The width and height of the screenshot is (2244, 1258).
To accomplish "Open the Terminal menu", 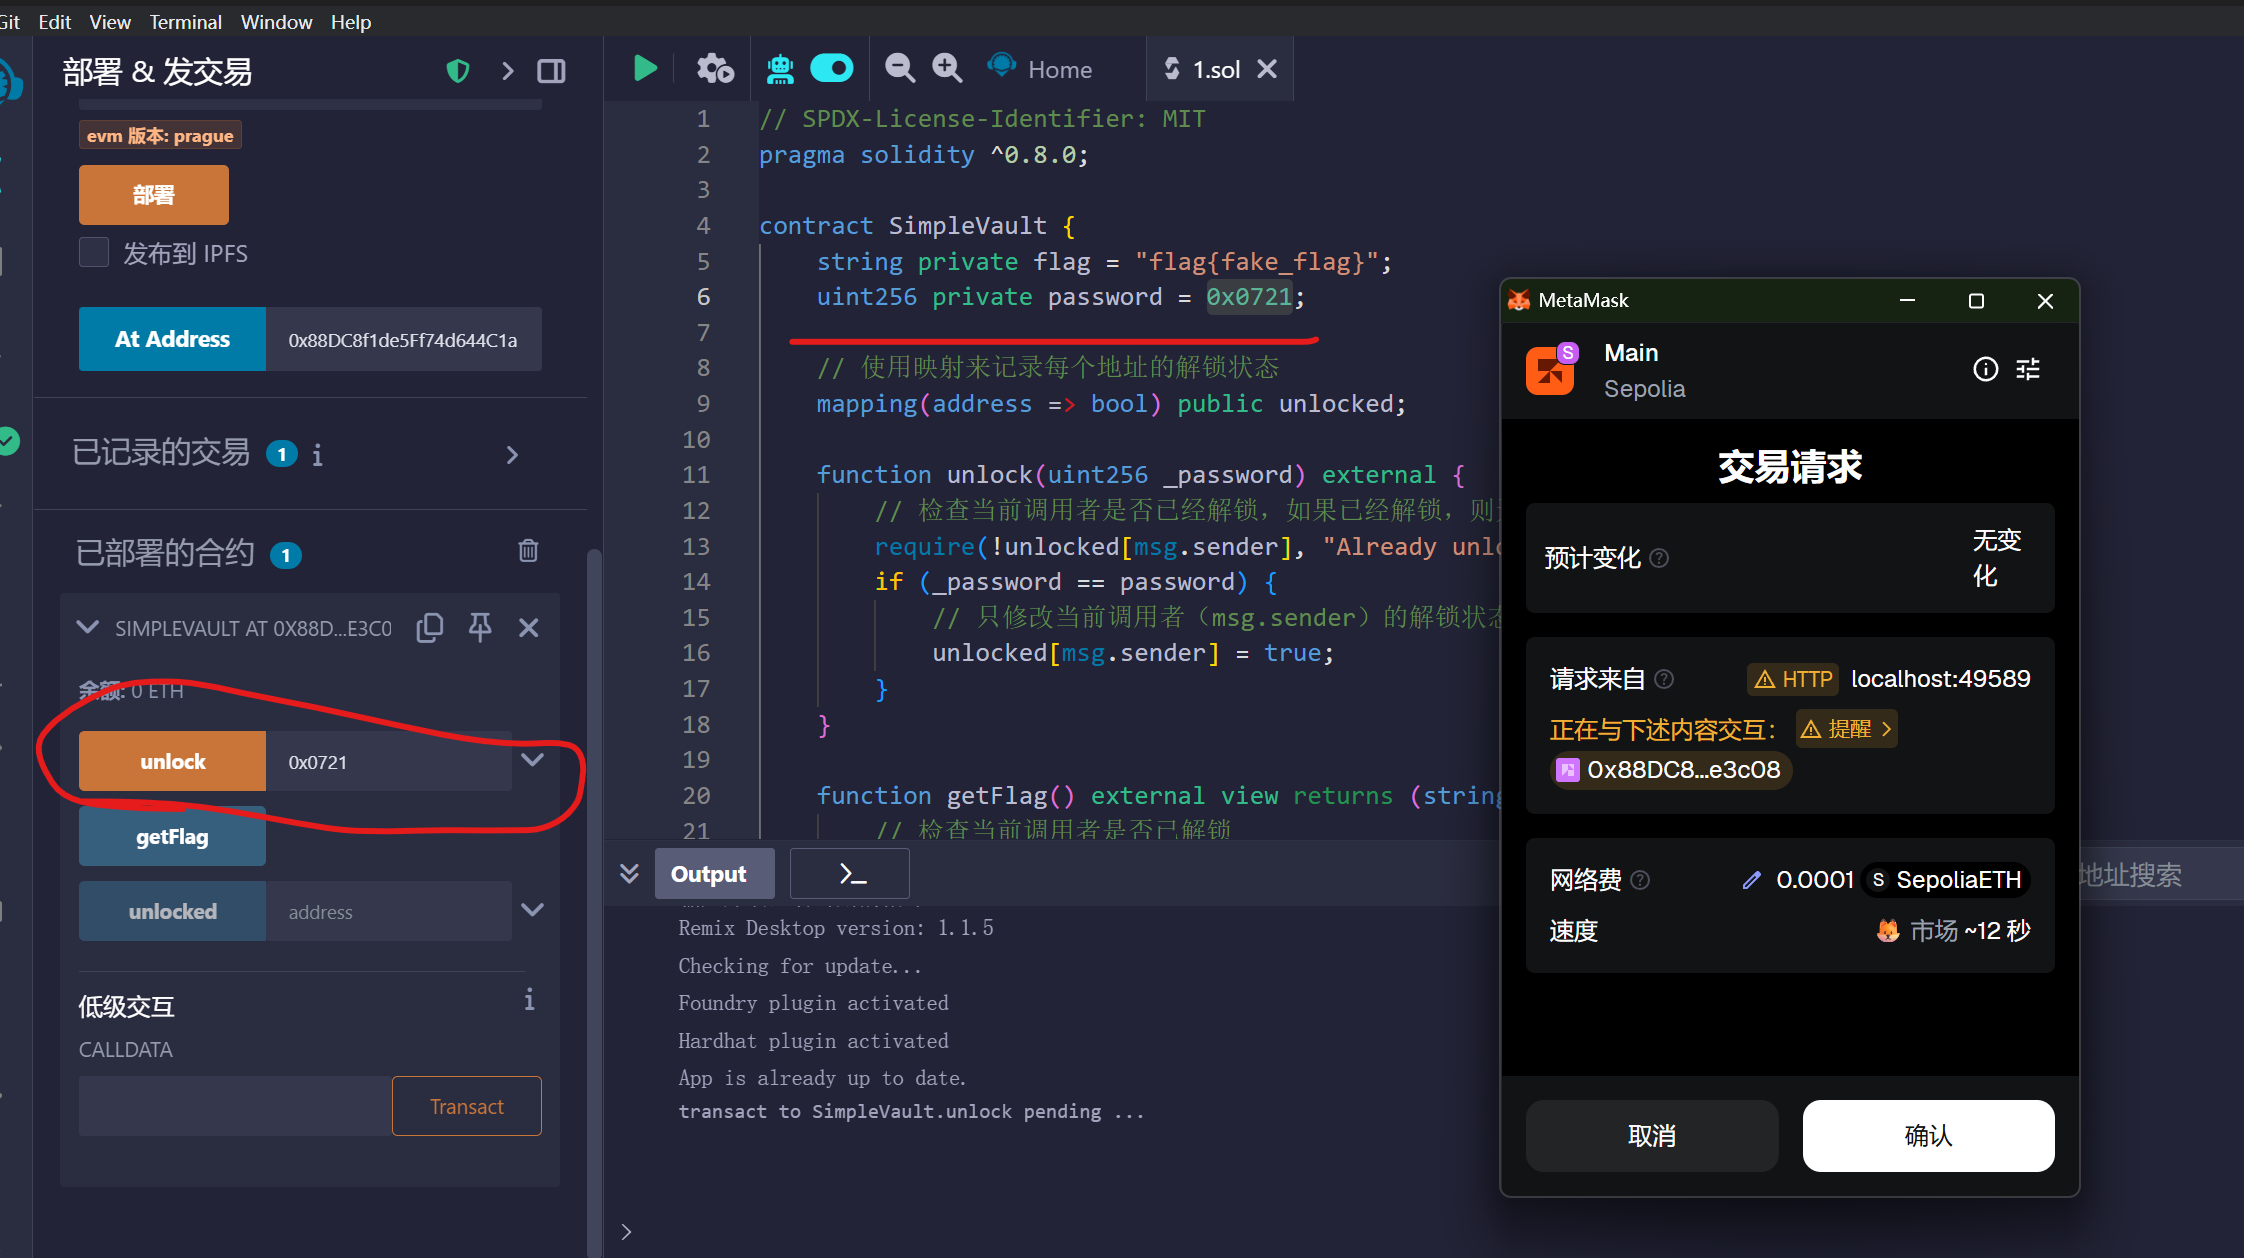I will [x=185, y=21].
